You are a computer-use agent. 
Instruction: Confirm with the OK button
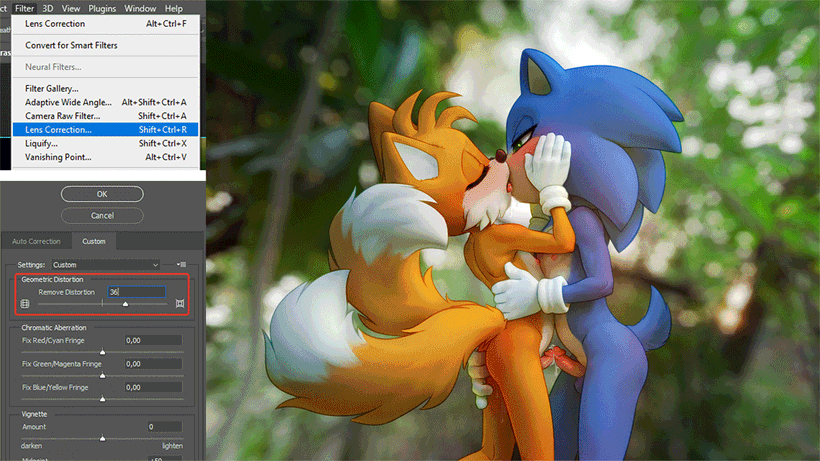[x=102, y=194]
